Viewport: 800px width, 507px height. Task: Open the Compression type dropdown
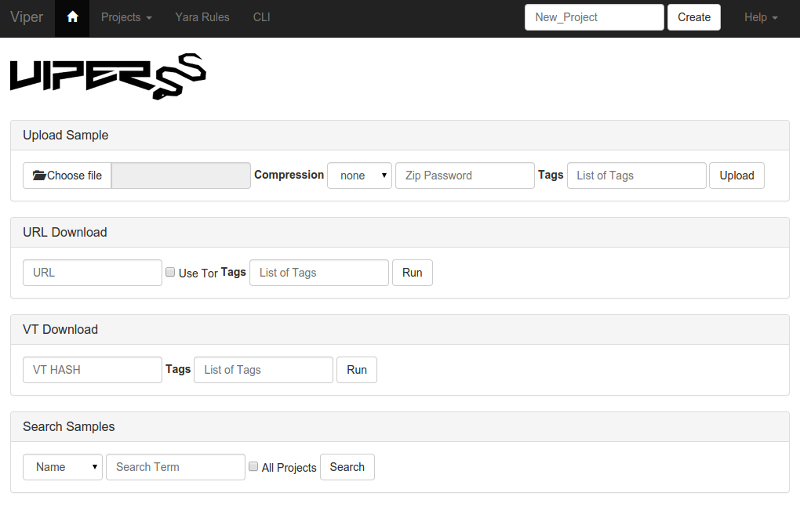359,175
